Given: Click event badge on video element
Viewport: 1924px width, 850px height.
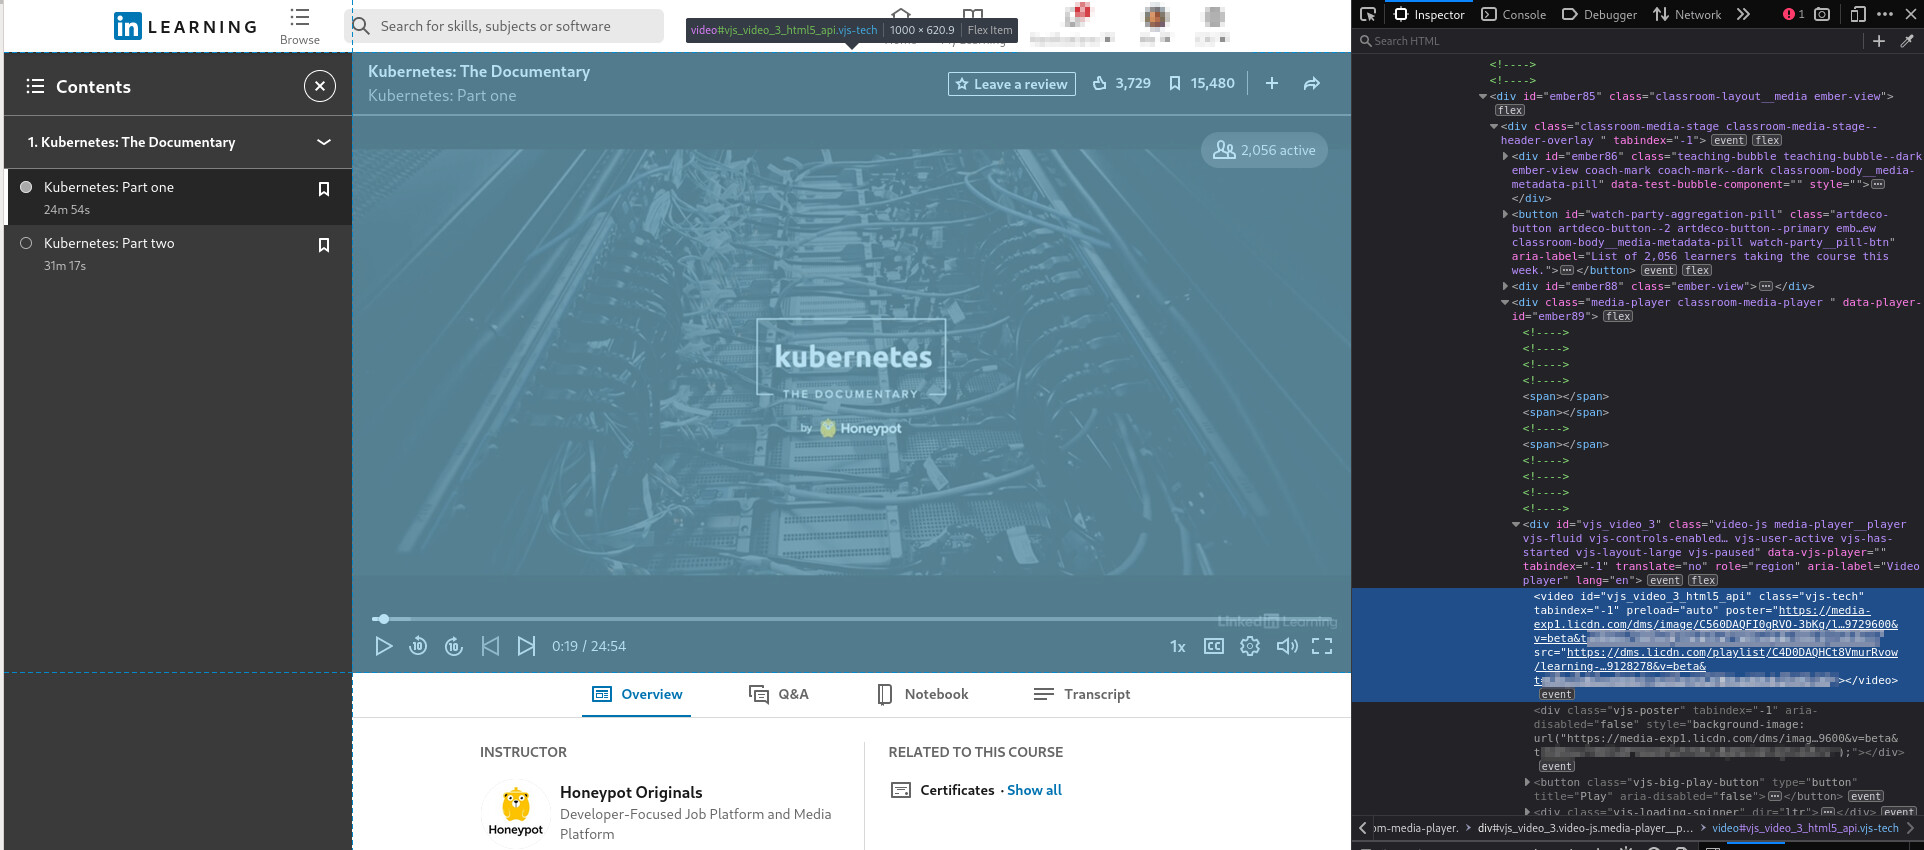Looking at the screenshot, I should click(1555, 694).
